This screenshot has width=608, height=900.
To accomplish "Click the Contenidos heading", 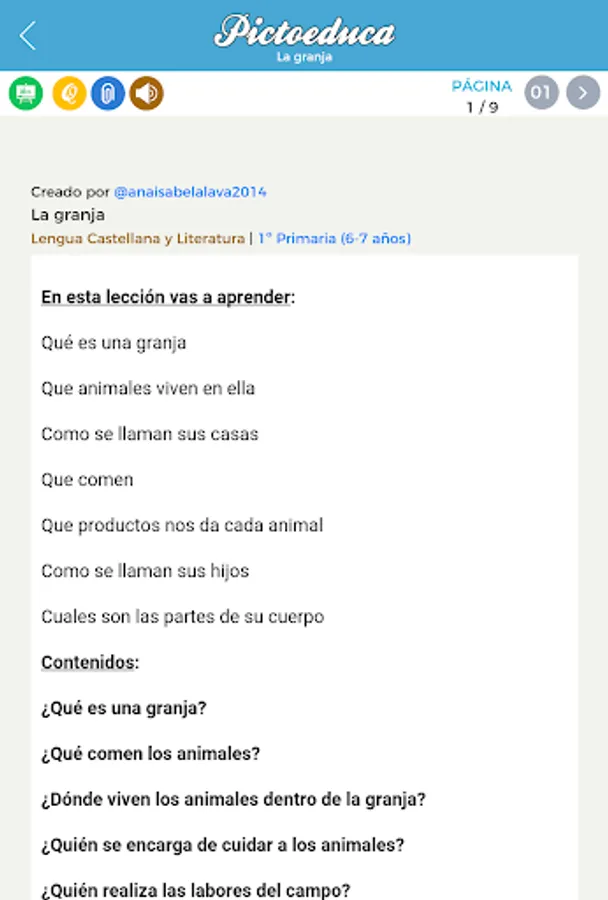I will point(90,662).
